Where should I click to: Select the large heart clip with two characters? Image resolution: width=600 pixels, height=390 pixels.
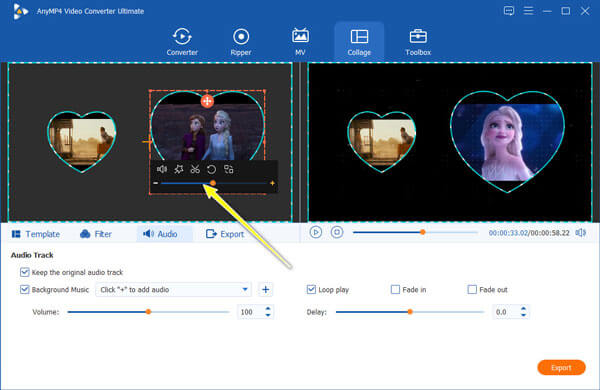[207, 130]
